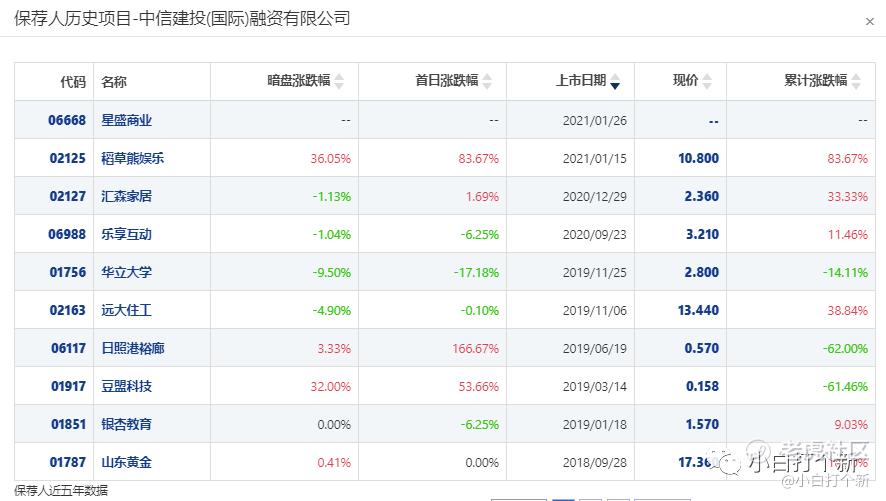
Task: Open 稻草熊娱乐 stock name link
Action: [x=132, y=158]
